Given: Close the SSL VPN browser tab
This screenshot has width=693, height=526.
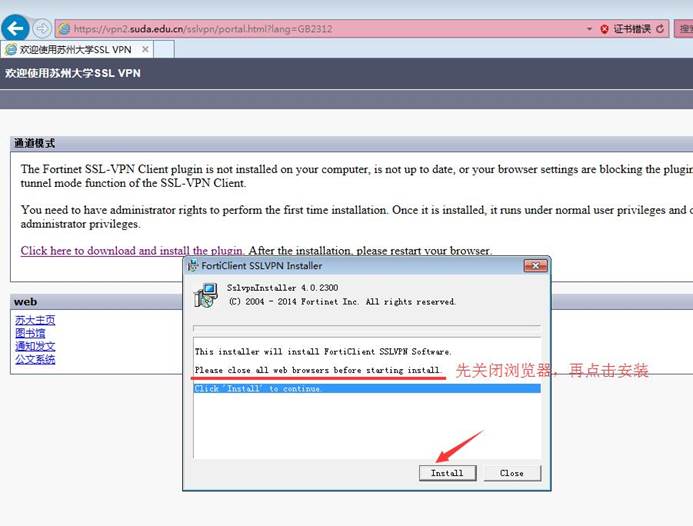Looking at the screenshot, I should click(x=144, y=49).
